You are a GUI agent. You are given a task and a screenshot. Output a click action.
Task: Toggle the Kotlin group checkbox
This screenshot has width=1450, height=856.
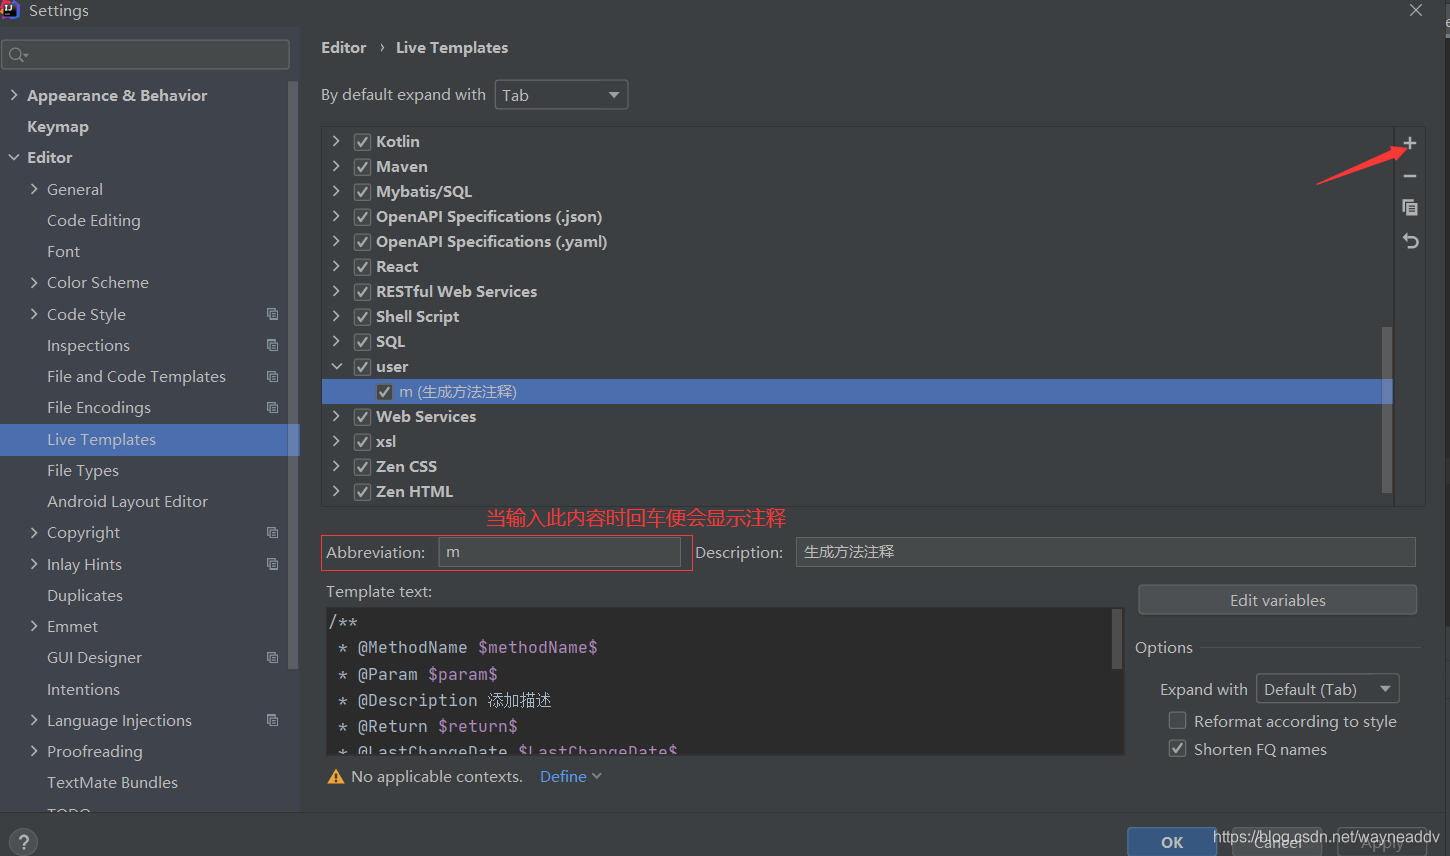[362, 142]
